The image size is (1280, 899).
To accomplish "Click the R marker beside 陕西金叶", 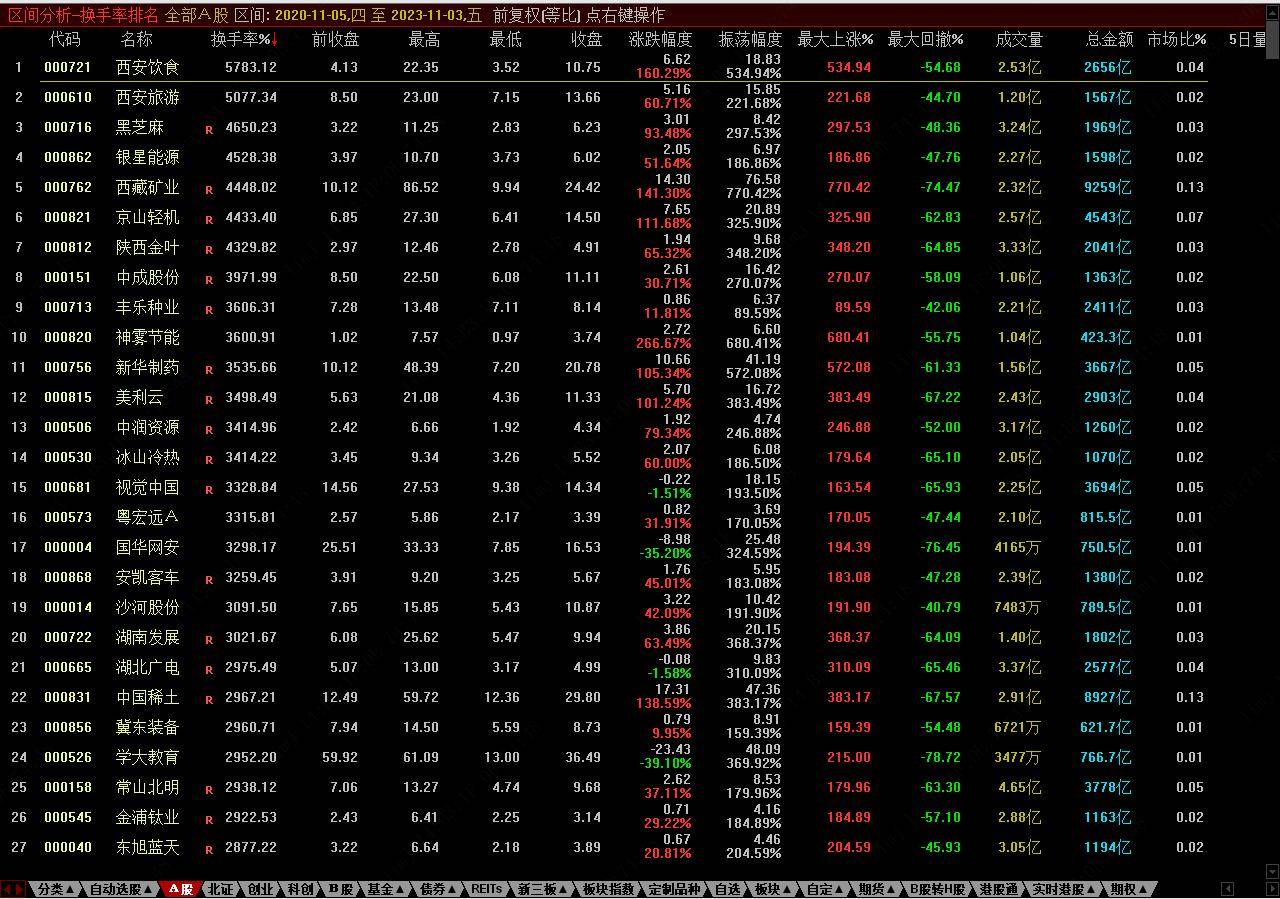I will click(209, 250).
